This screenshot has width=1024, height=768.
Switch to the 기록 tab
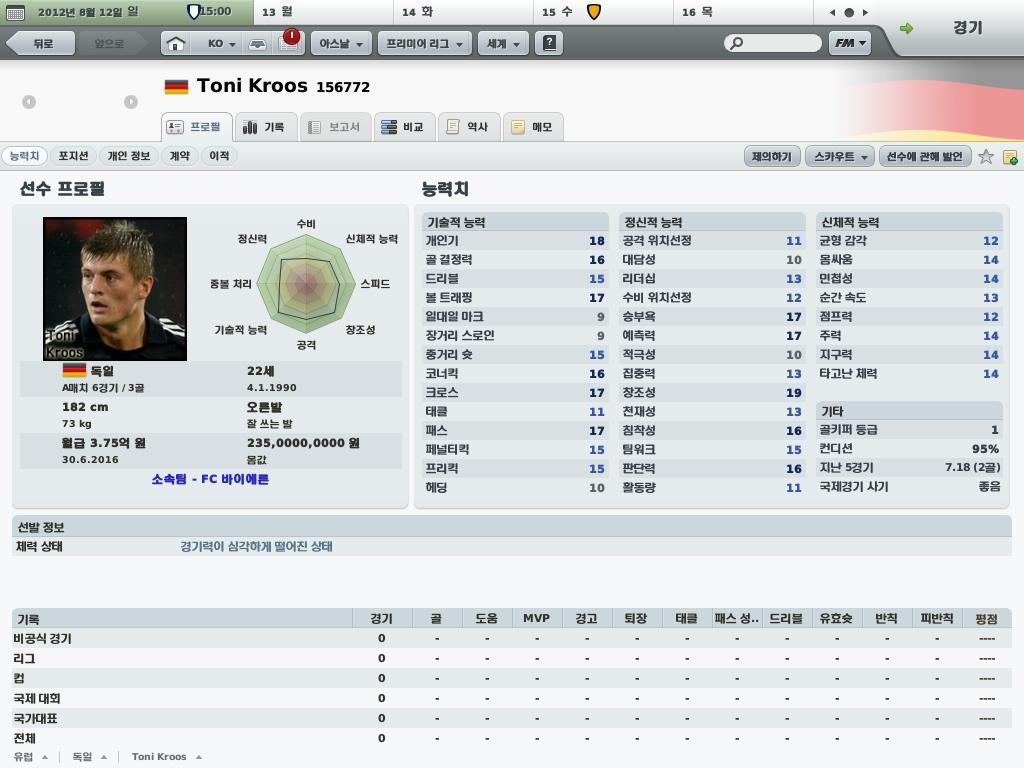pyautogui.click(x=264, y=127)
